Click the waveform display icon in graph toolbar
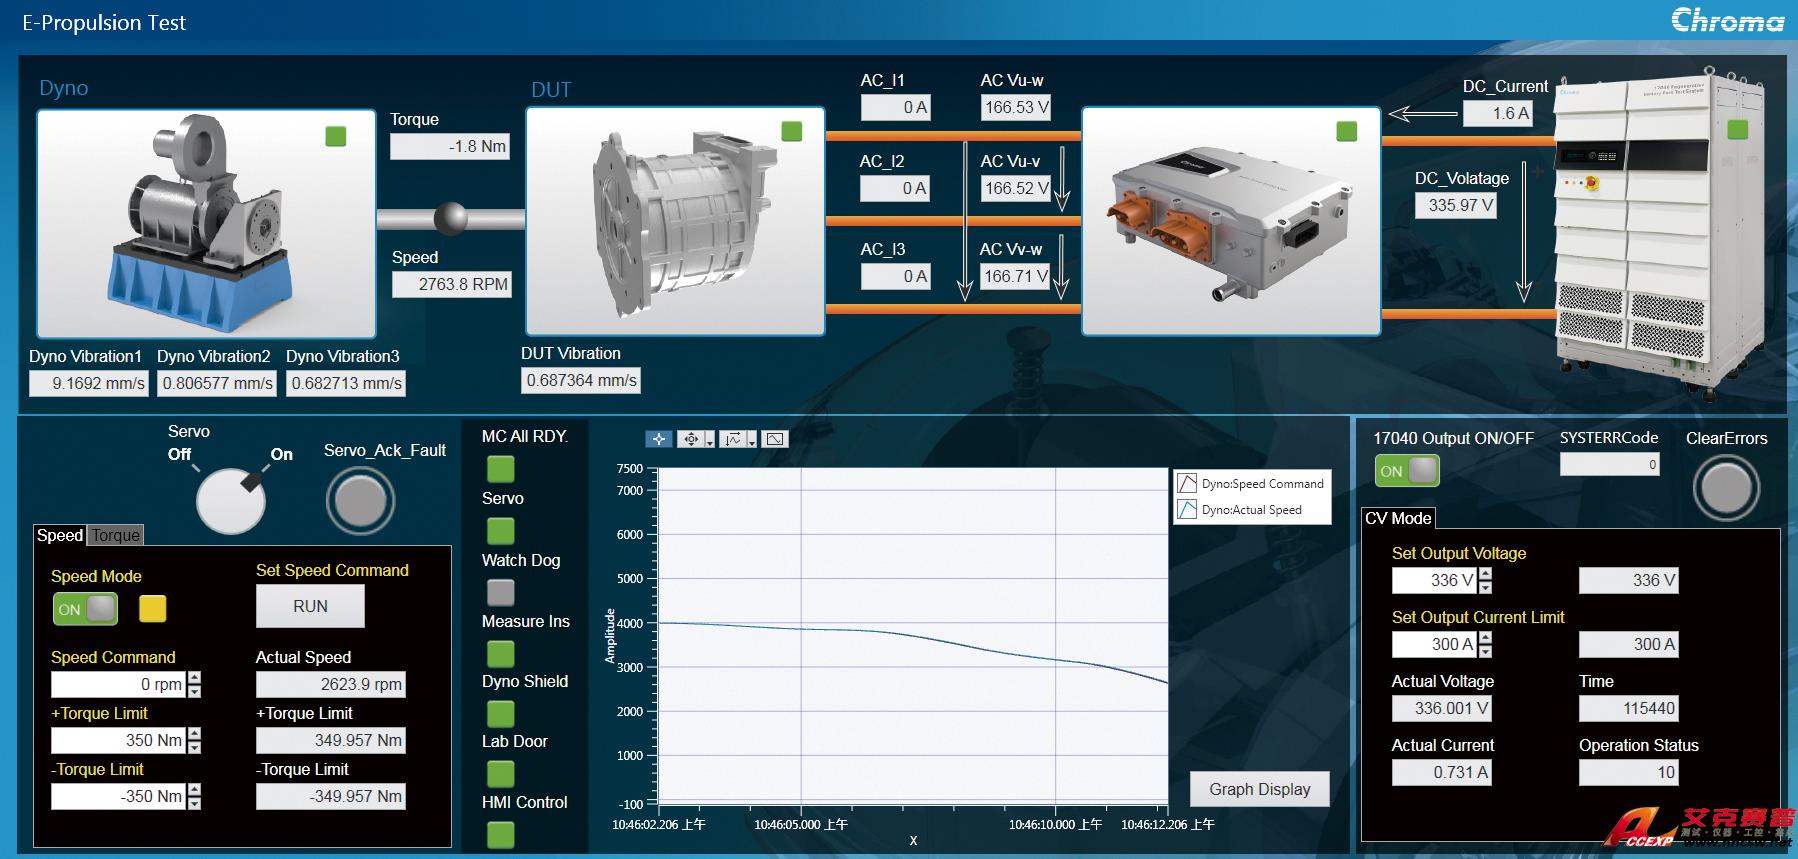 [x=775, y=439]
